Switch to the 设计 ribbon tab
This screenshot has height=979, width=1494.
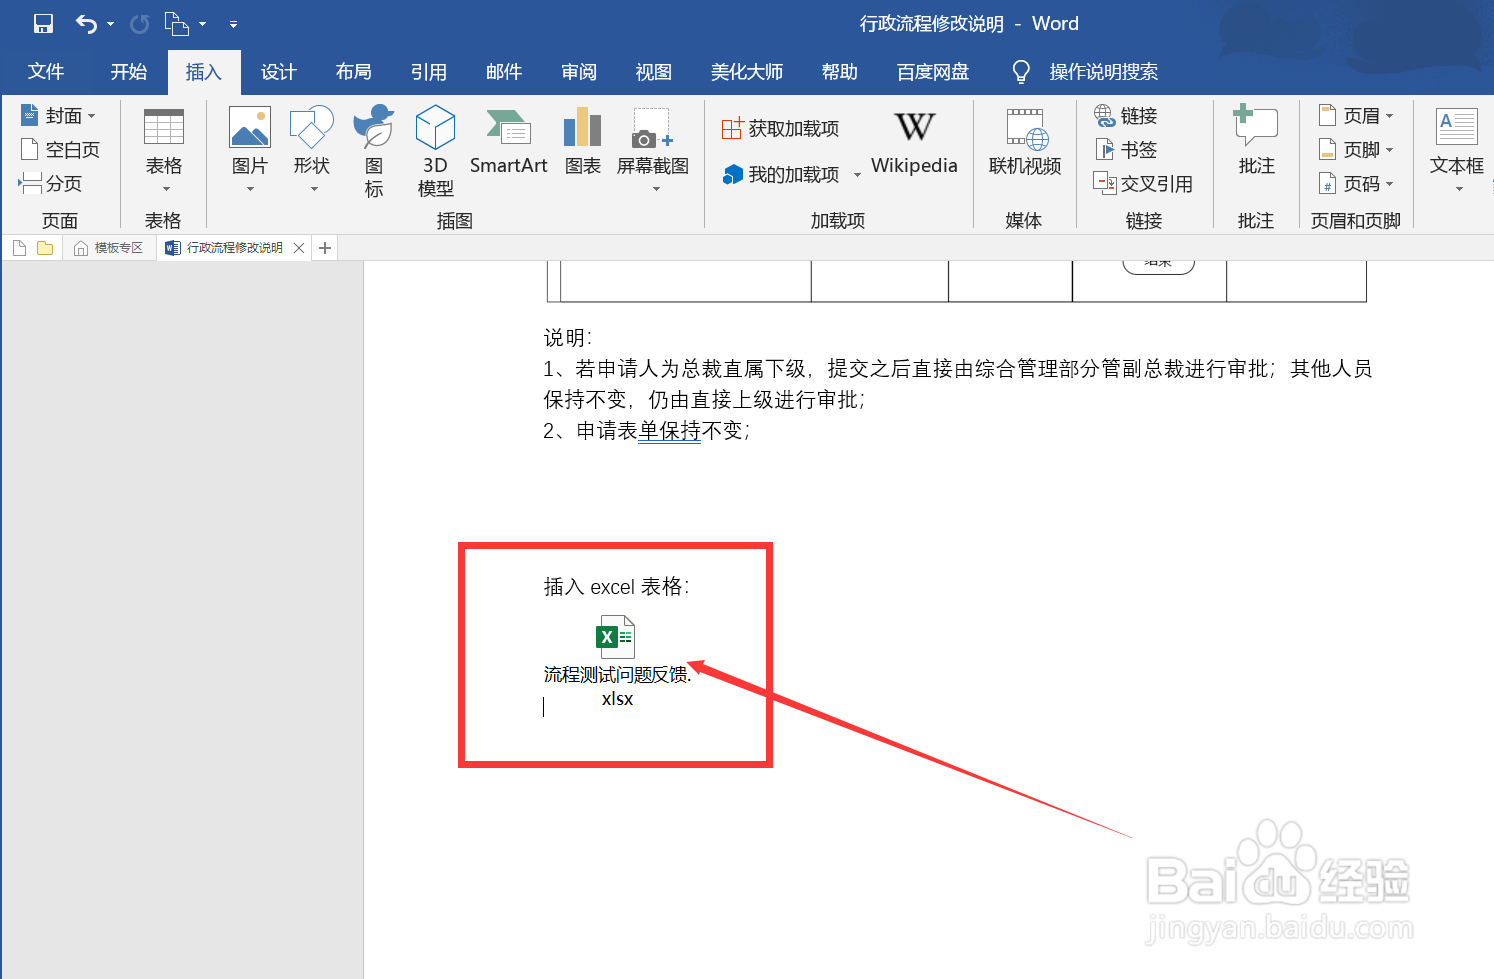(279, 72)
